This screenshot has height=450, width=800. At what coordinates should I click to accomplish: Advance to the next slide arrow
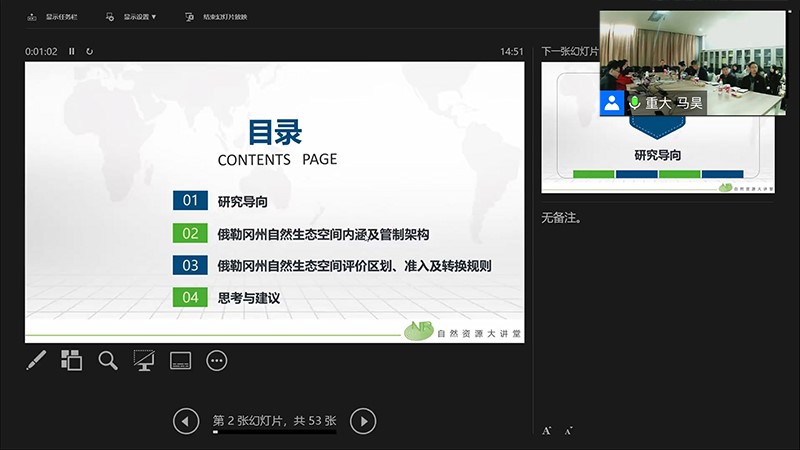[x=363, y=421]
